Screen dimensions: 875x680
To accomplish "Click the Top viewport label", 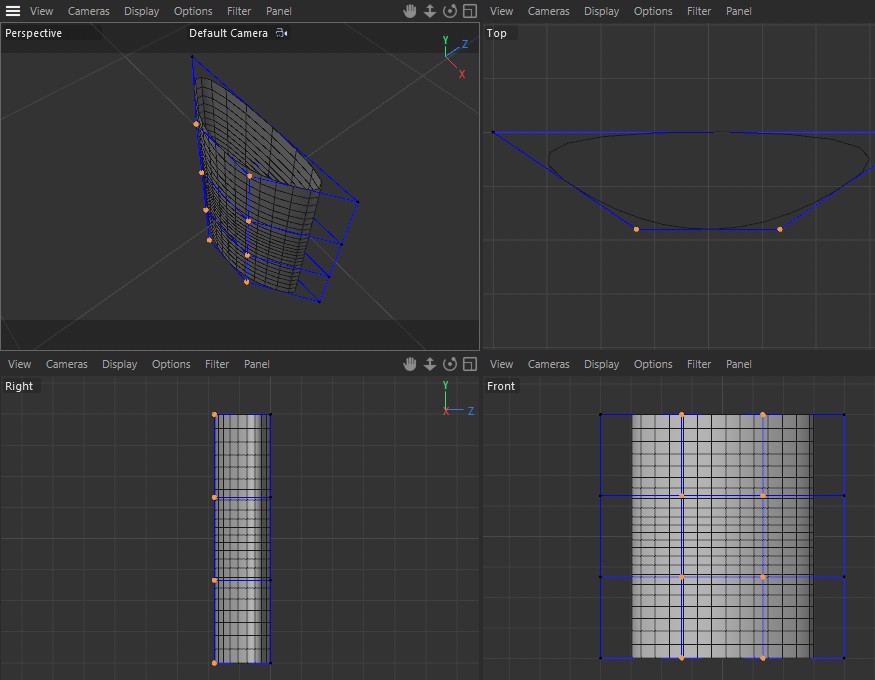I will (497, 33).
